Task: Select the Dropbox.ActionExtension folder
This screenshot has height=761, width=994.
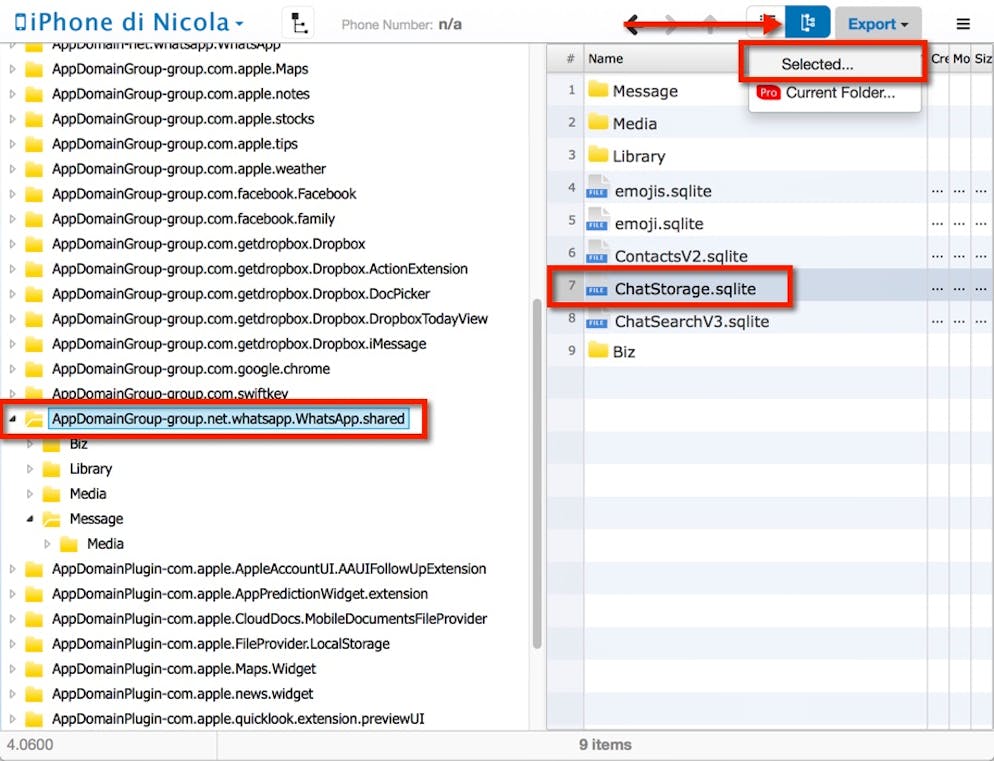Action: [x=260, y=269]
